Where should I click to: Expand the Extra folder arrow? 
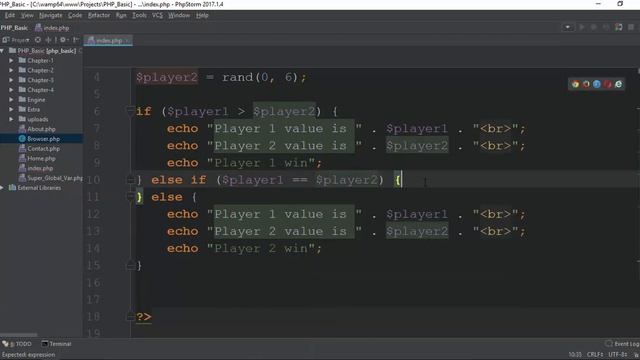coord(11,109)
